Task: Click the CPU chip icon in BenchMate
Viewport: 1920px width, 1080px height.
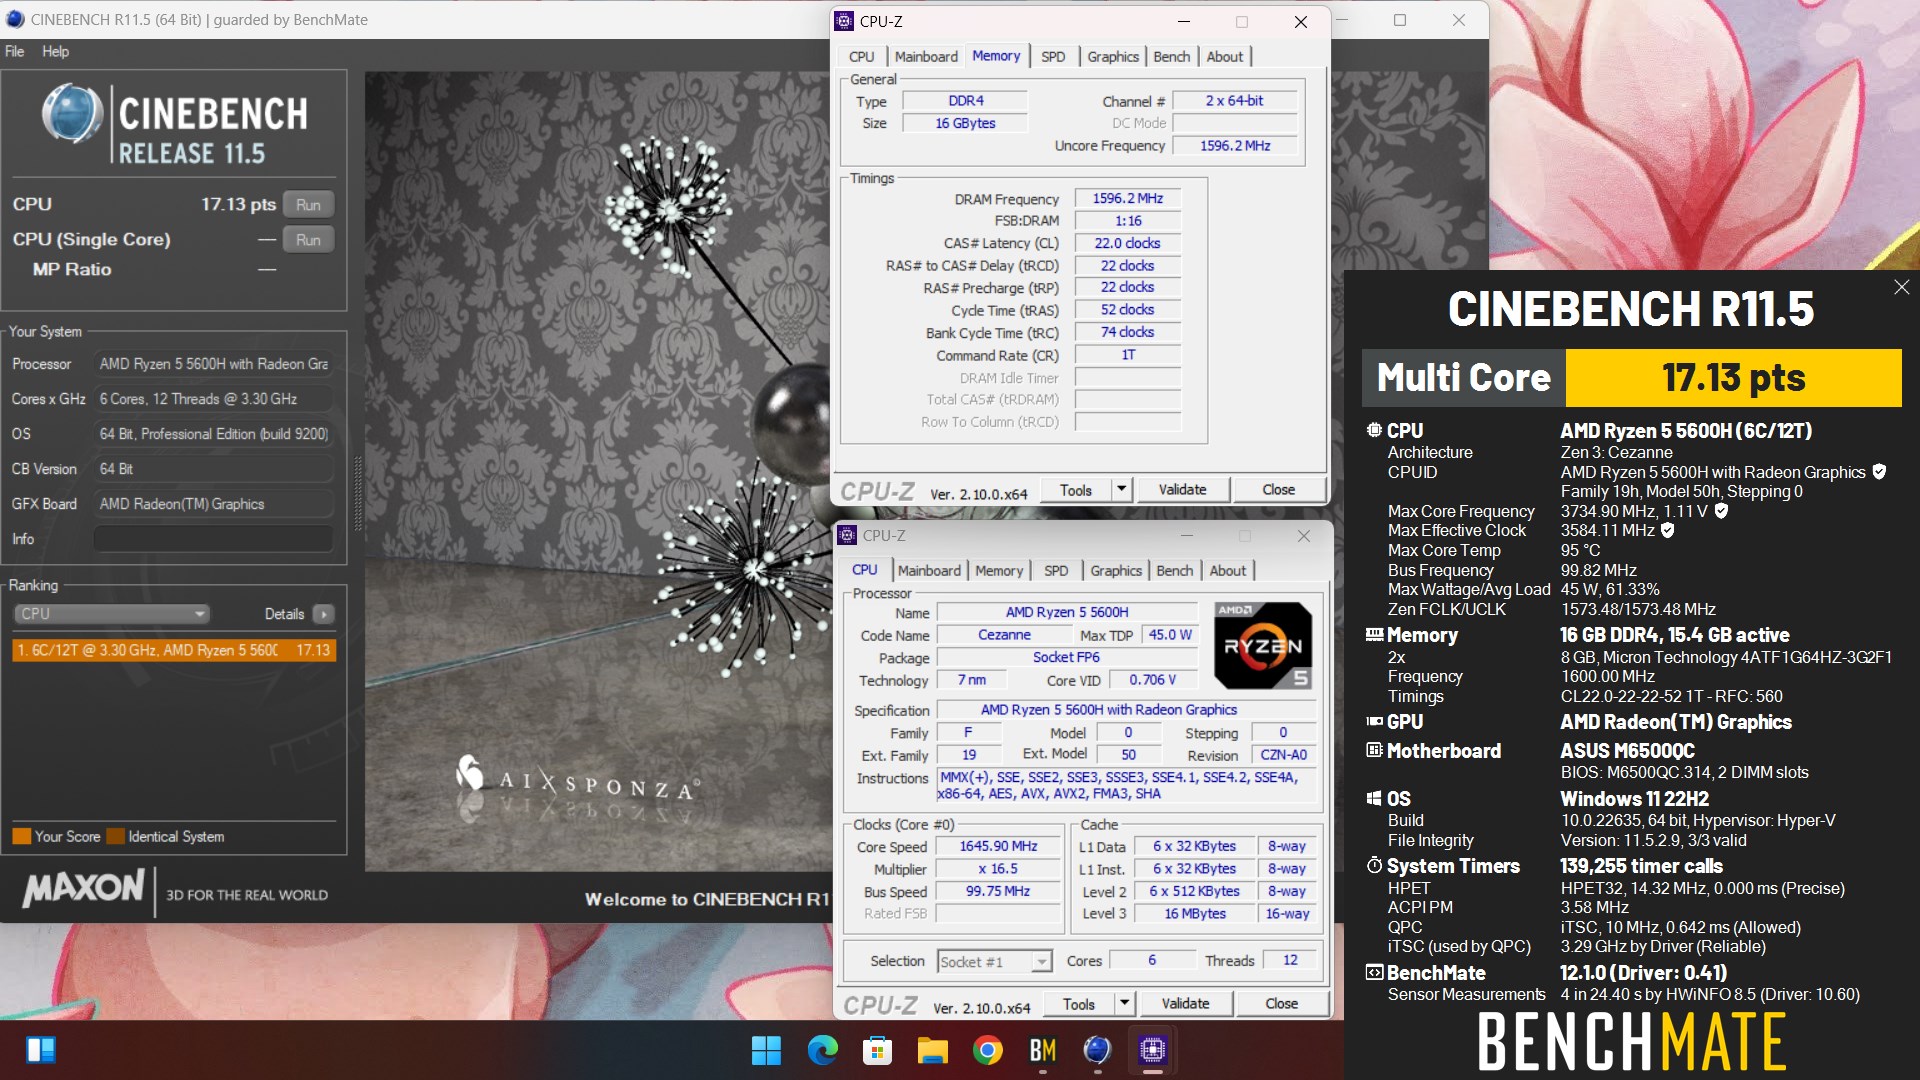Action: pos(1374,430)
